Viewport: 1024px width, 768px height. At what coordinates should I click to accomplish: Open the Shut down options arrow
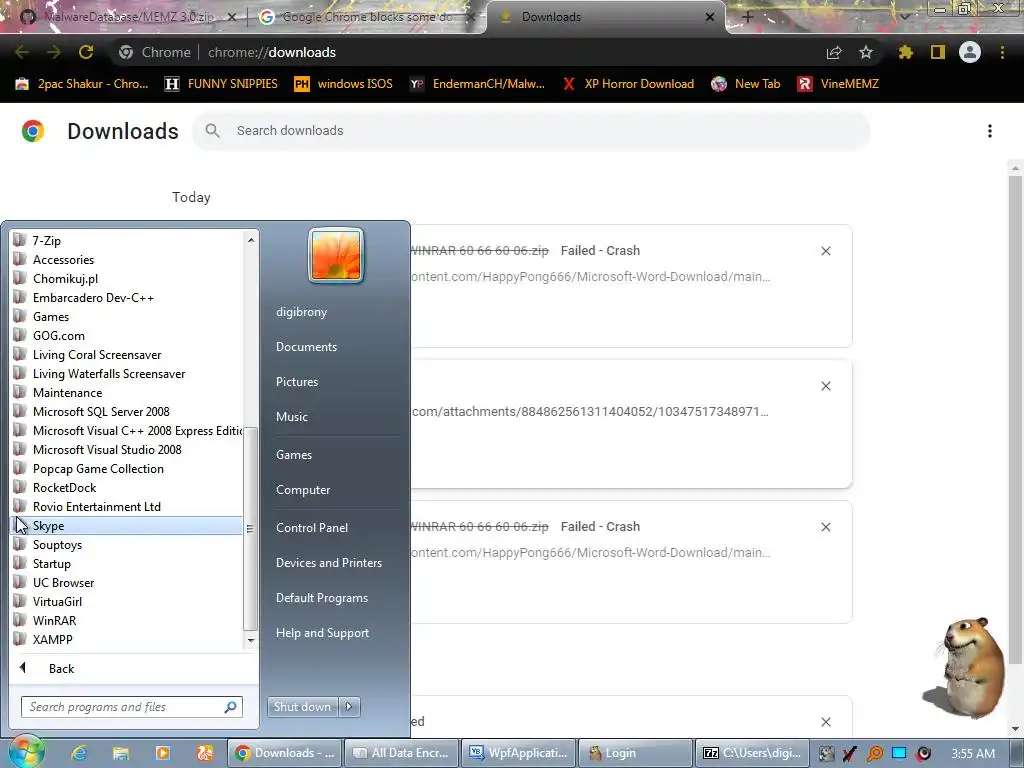click(349, 707)
